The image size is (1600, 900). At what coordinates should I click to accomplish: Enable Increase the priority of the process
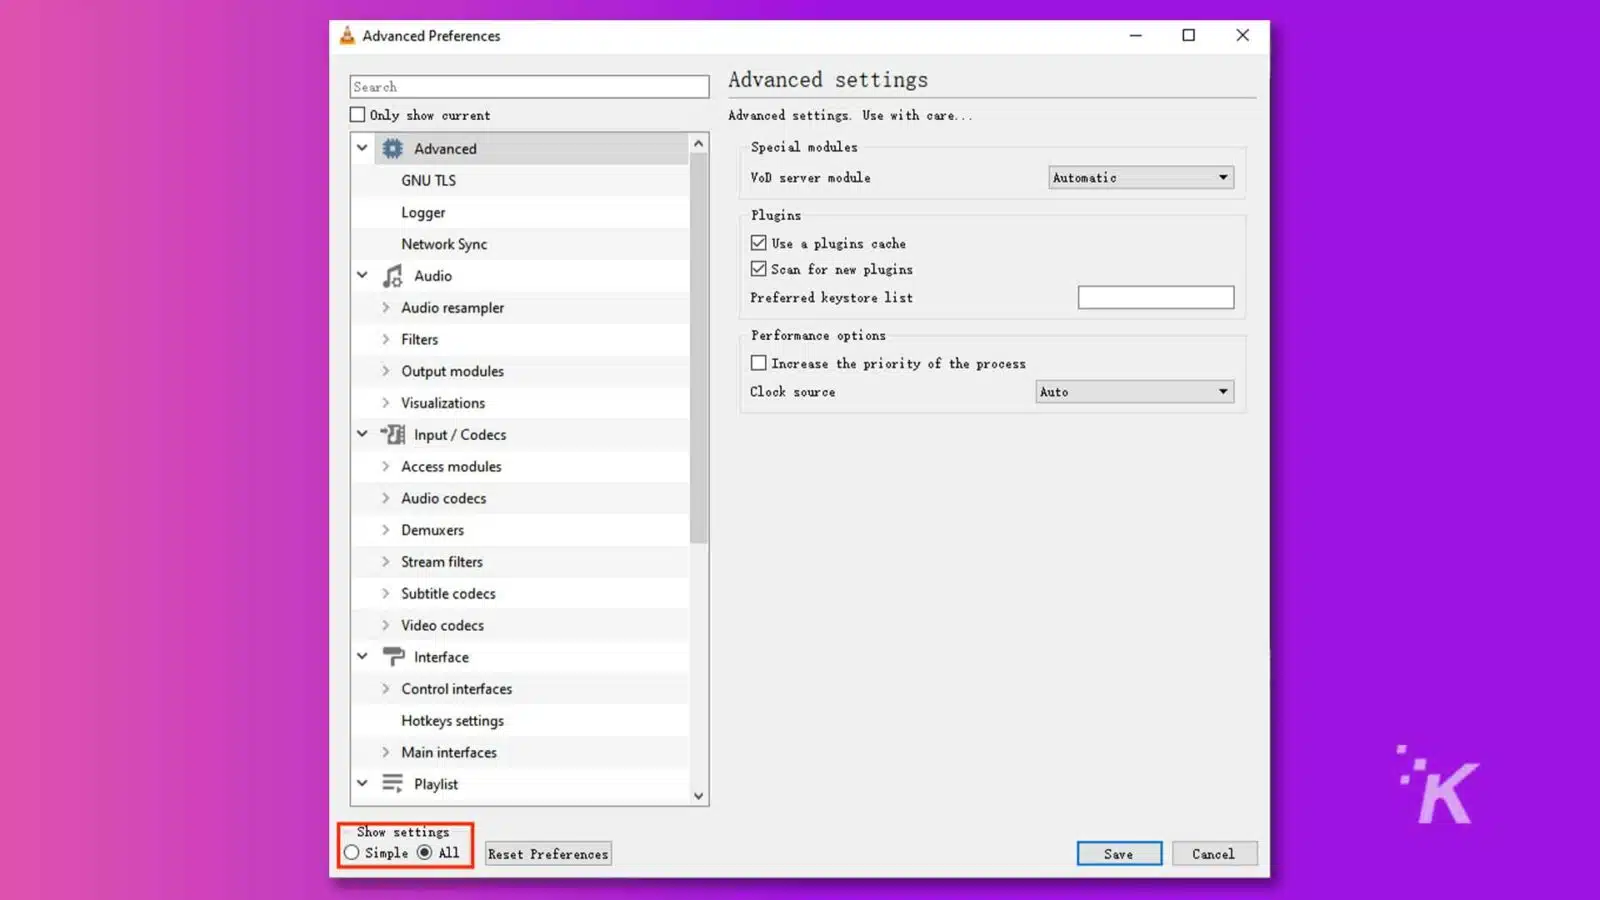[758, 362]
